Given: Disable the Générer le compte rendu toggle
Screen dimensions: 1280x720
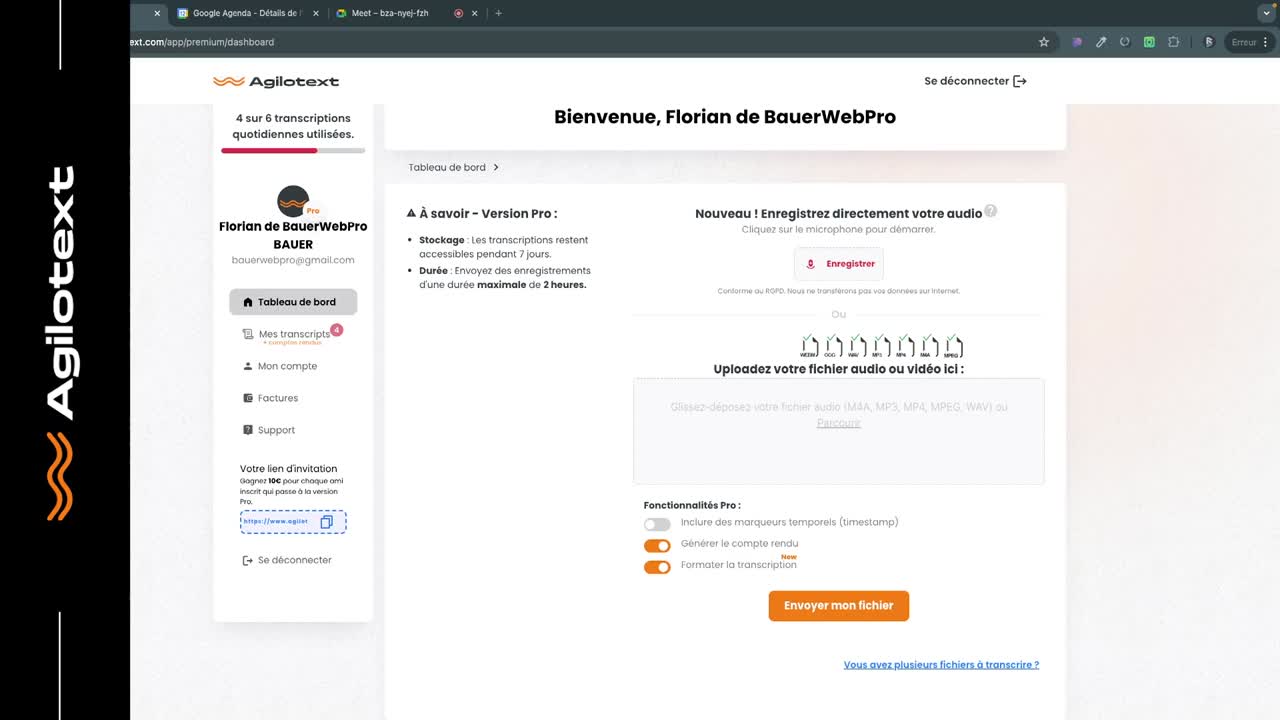Looking at the screenshot, I should point(657,546).
